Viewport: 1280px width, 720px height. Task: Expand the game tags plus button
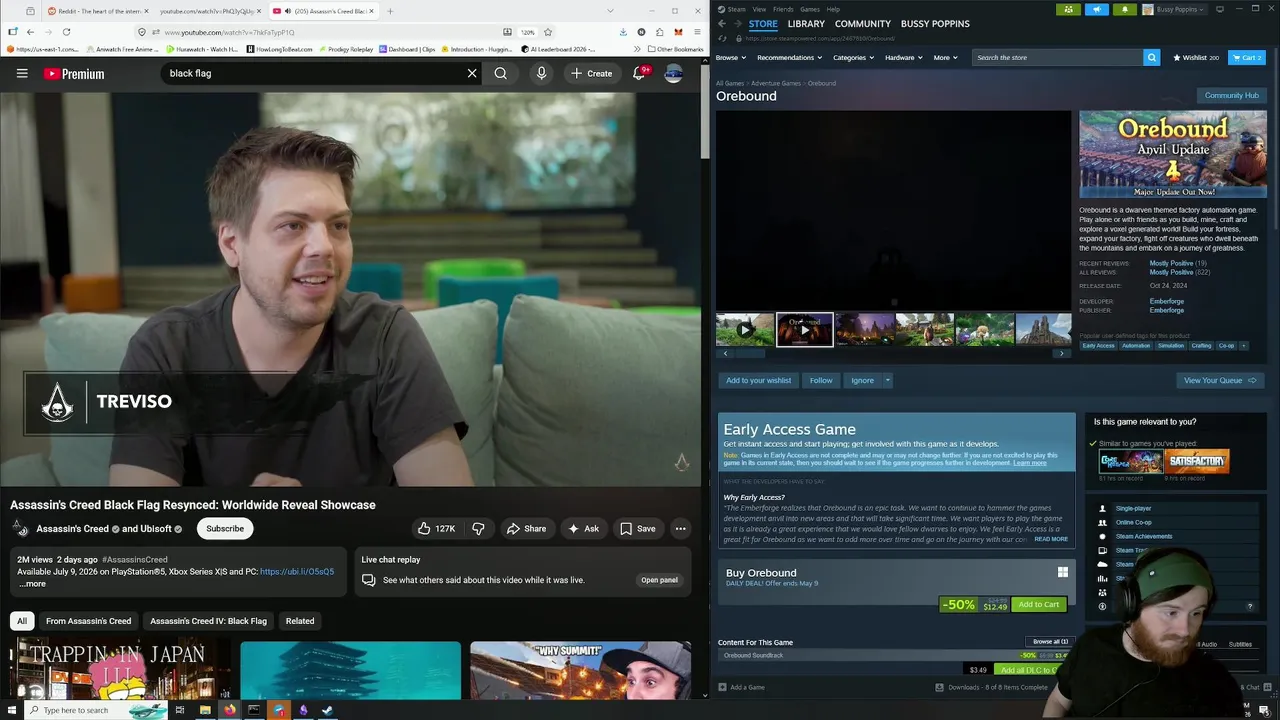coord(1244,346)
